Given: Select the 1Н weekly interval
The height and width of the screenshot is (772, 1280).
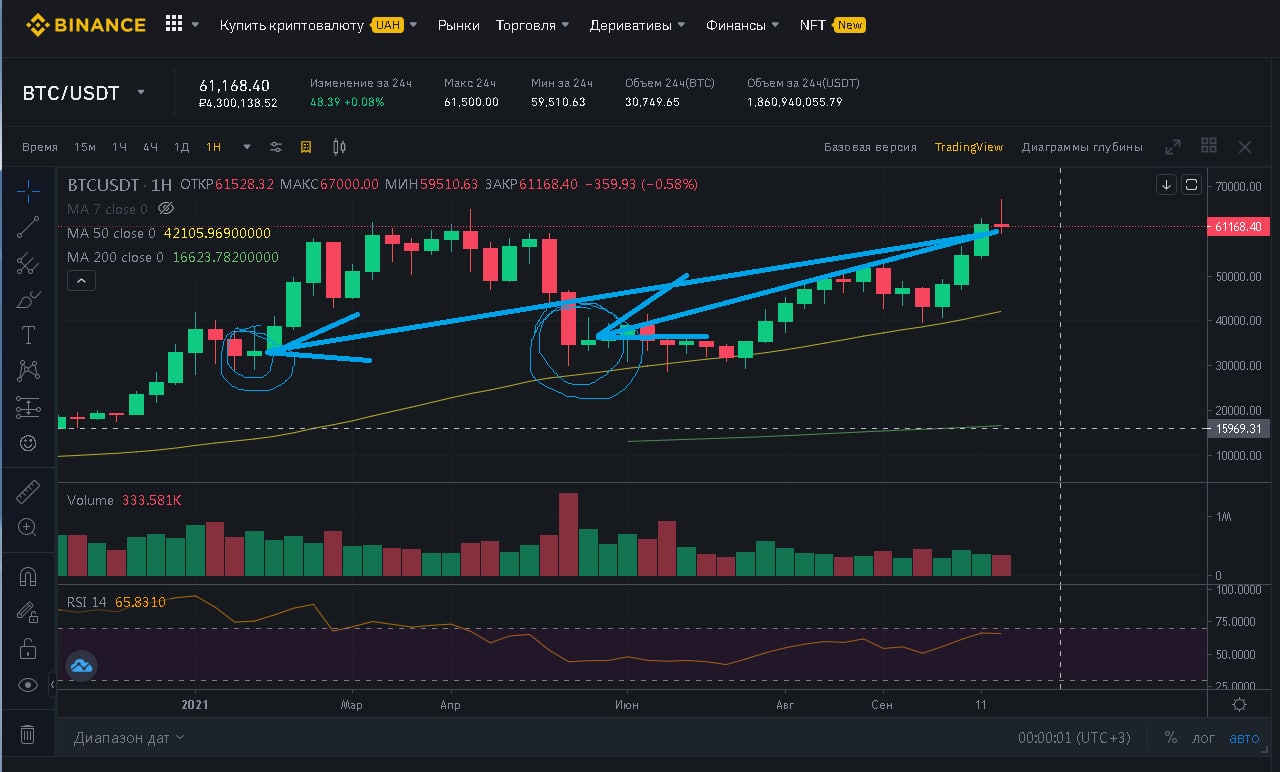Looking at the screenshot, I should pos(214,147).
